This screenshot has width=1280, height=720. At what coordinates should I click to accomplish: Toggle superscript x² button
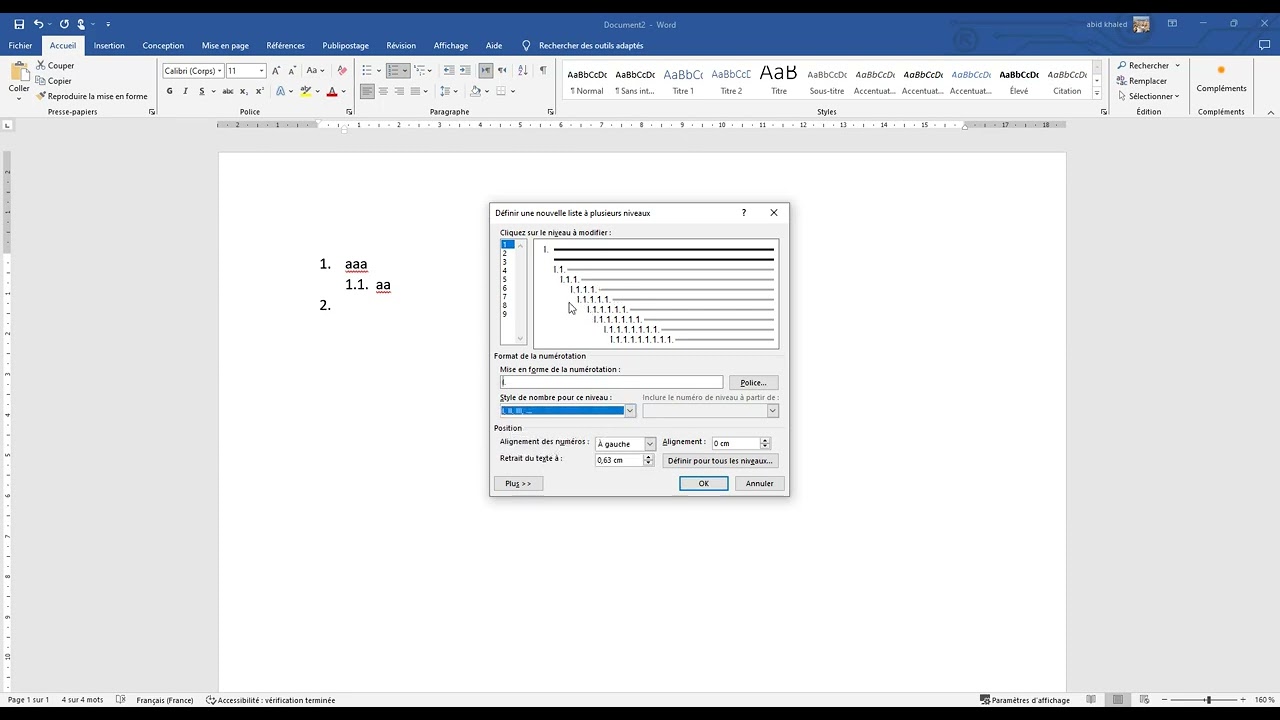tap(259, 91)
